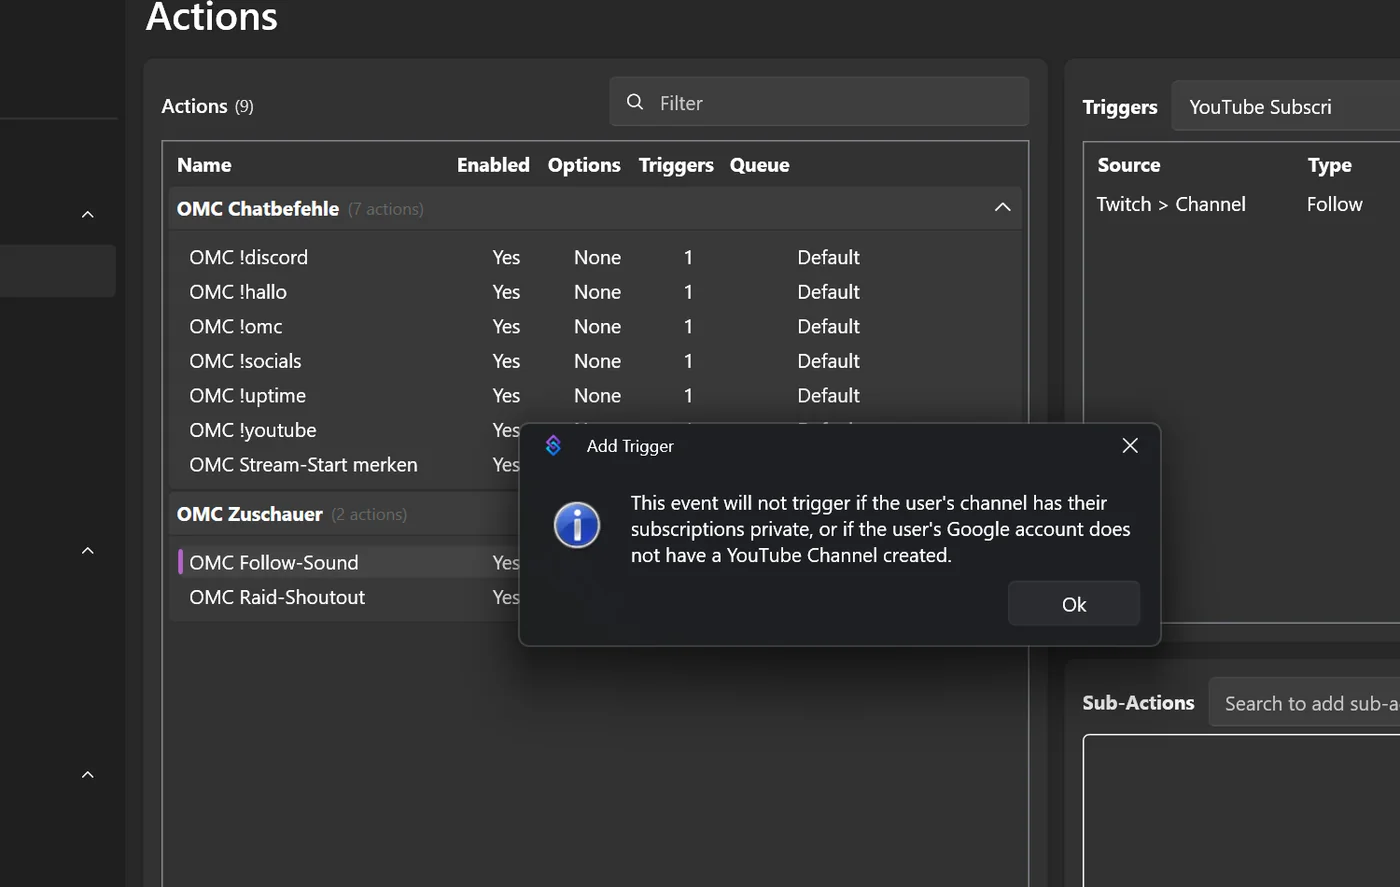The width and height of the screenshot is (1400, 887).
Task: Sort actions by the Name column header
Action: pyautogui.click(x=204, y=165)
